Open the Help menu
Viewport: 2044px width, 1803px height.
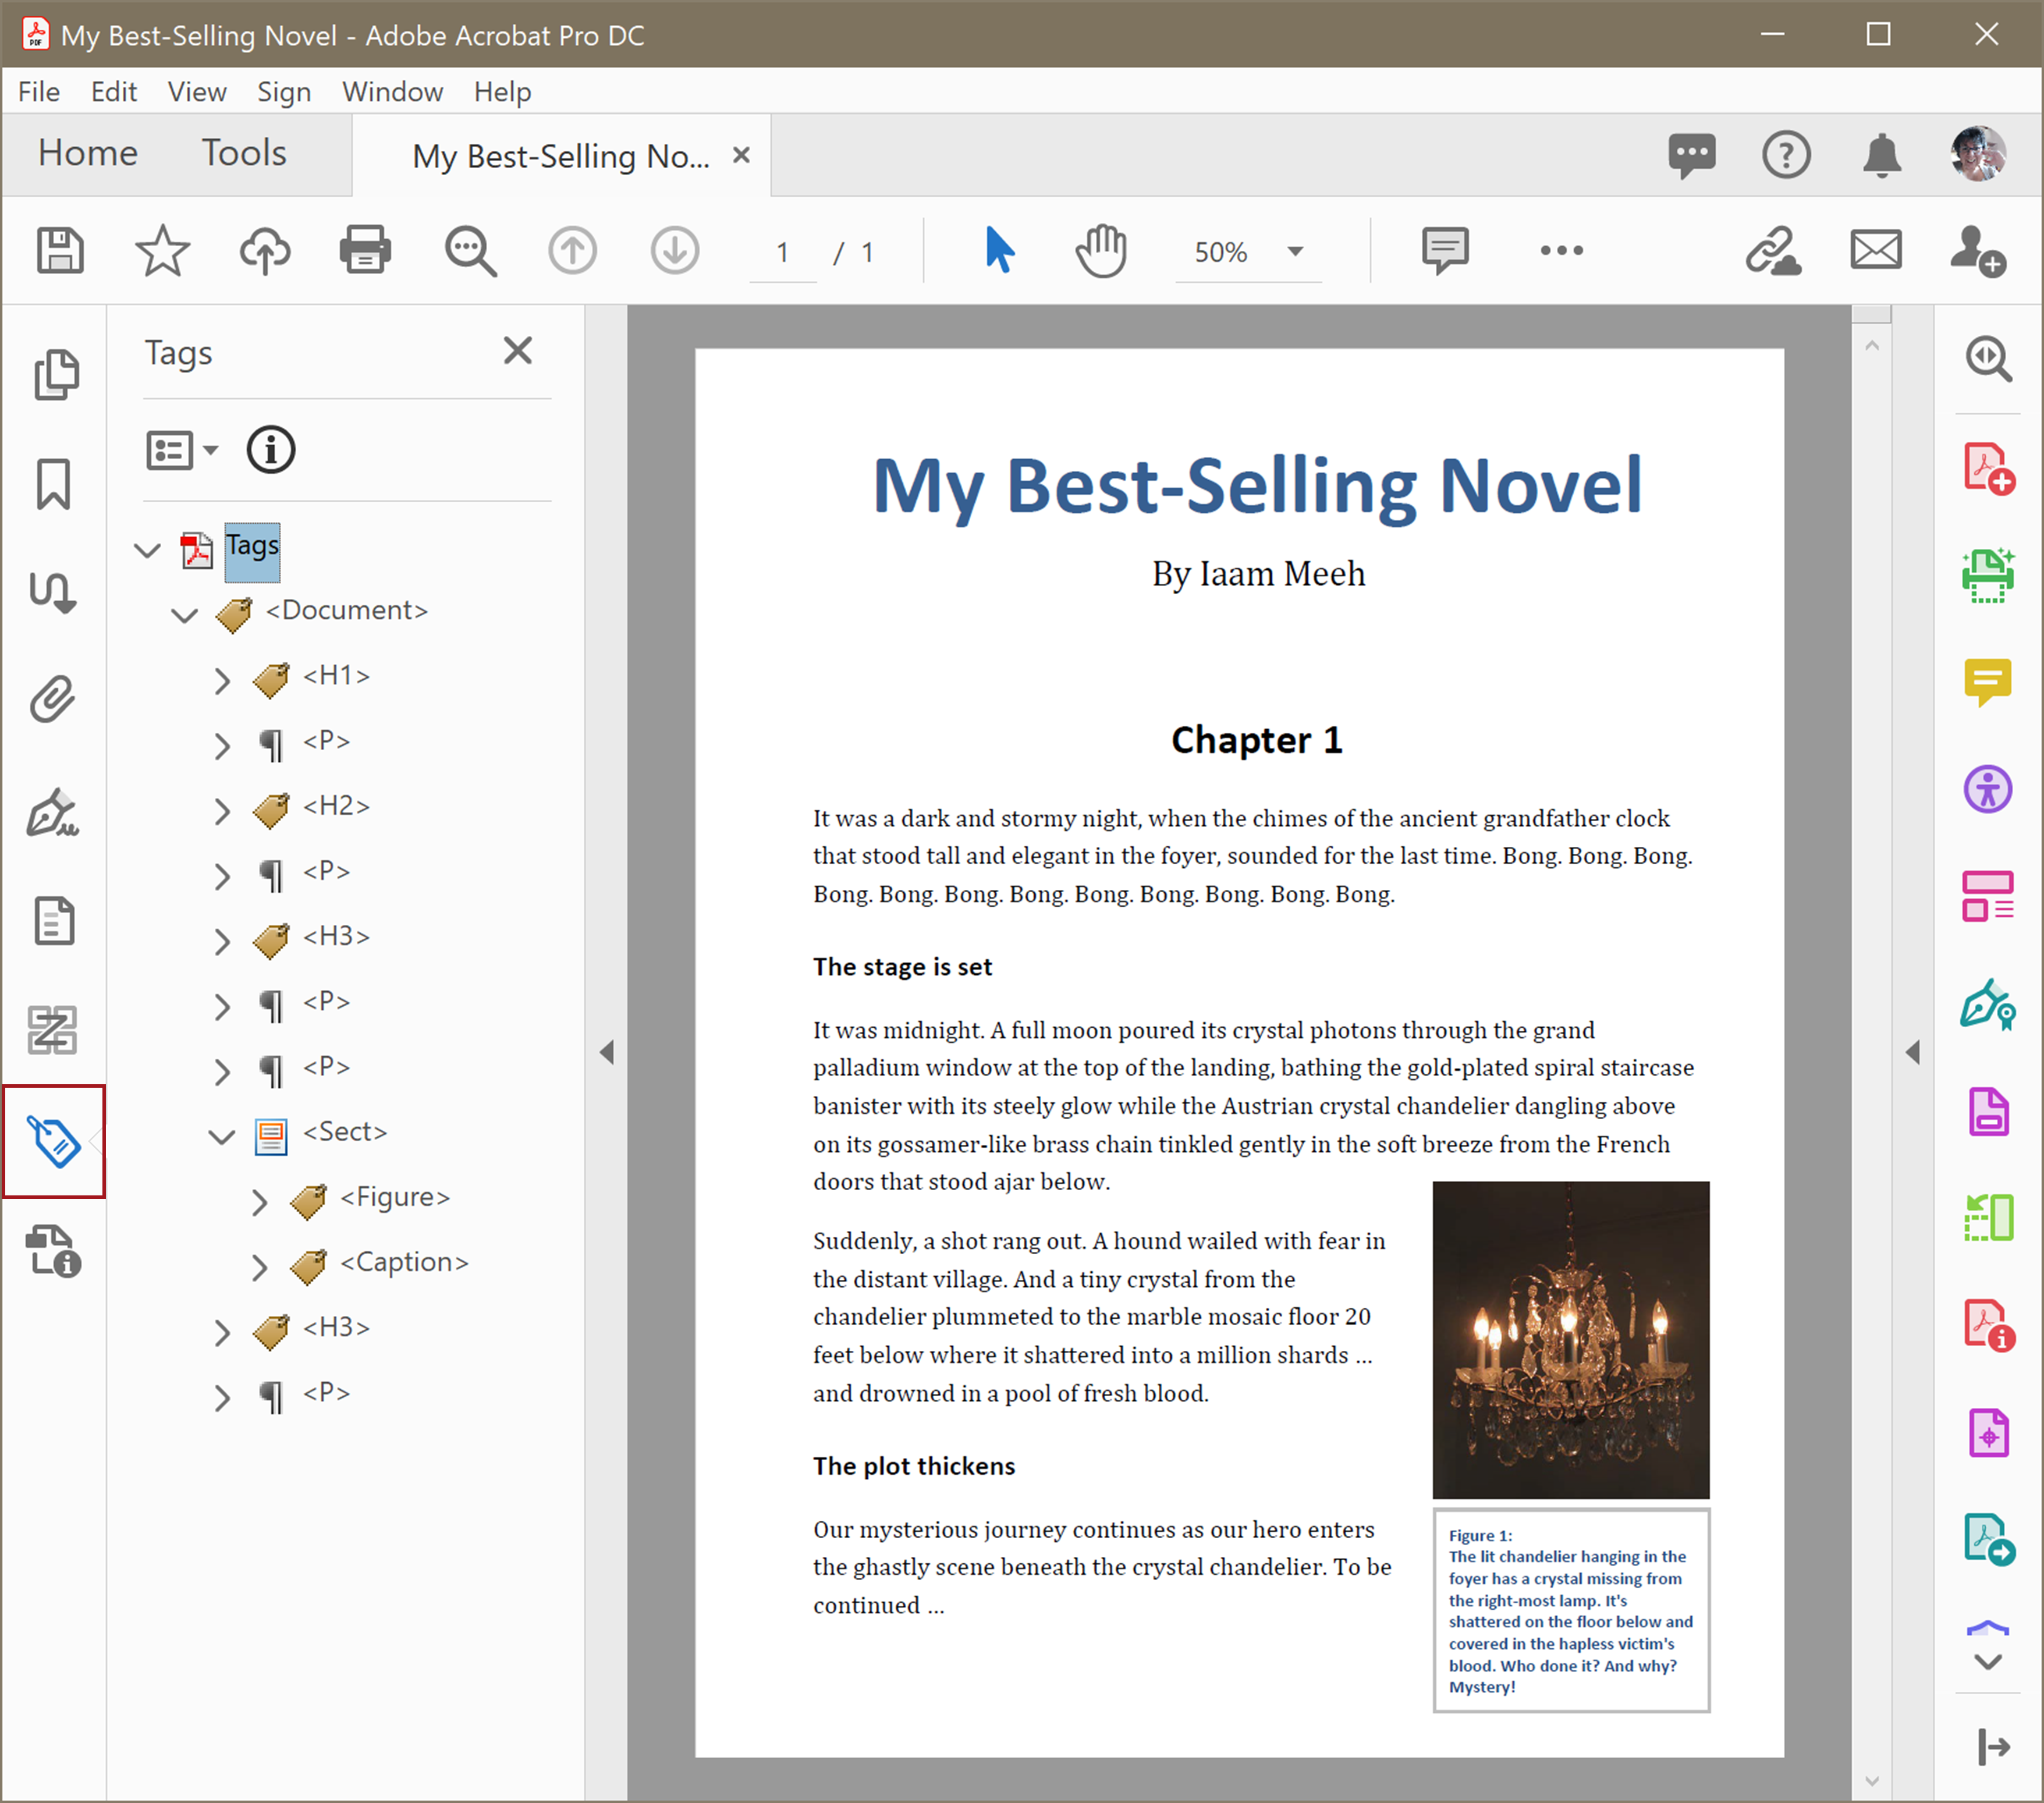(502, 92)
